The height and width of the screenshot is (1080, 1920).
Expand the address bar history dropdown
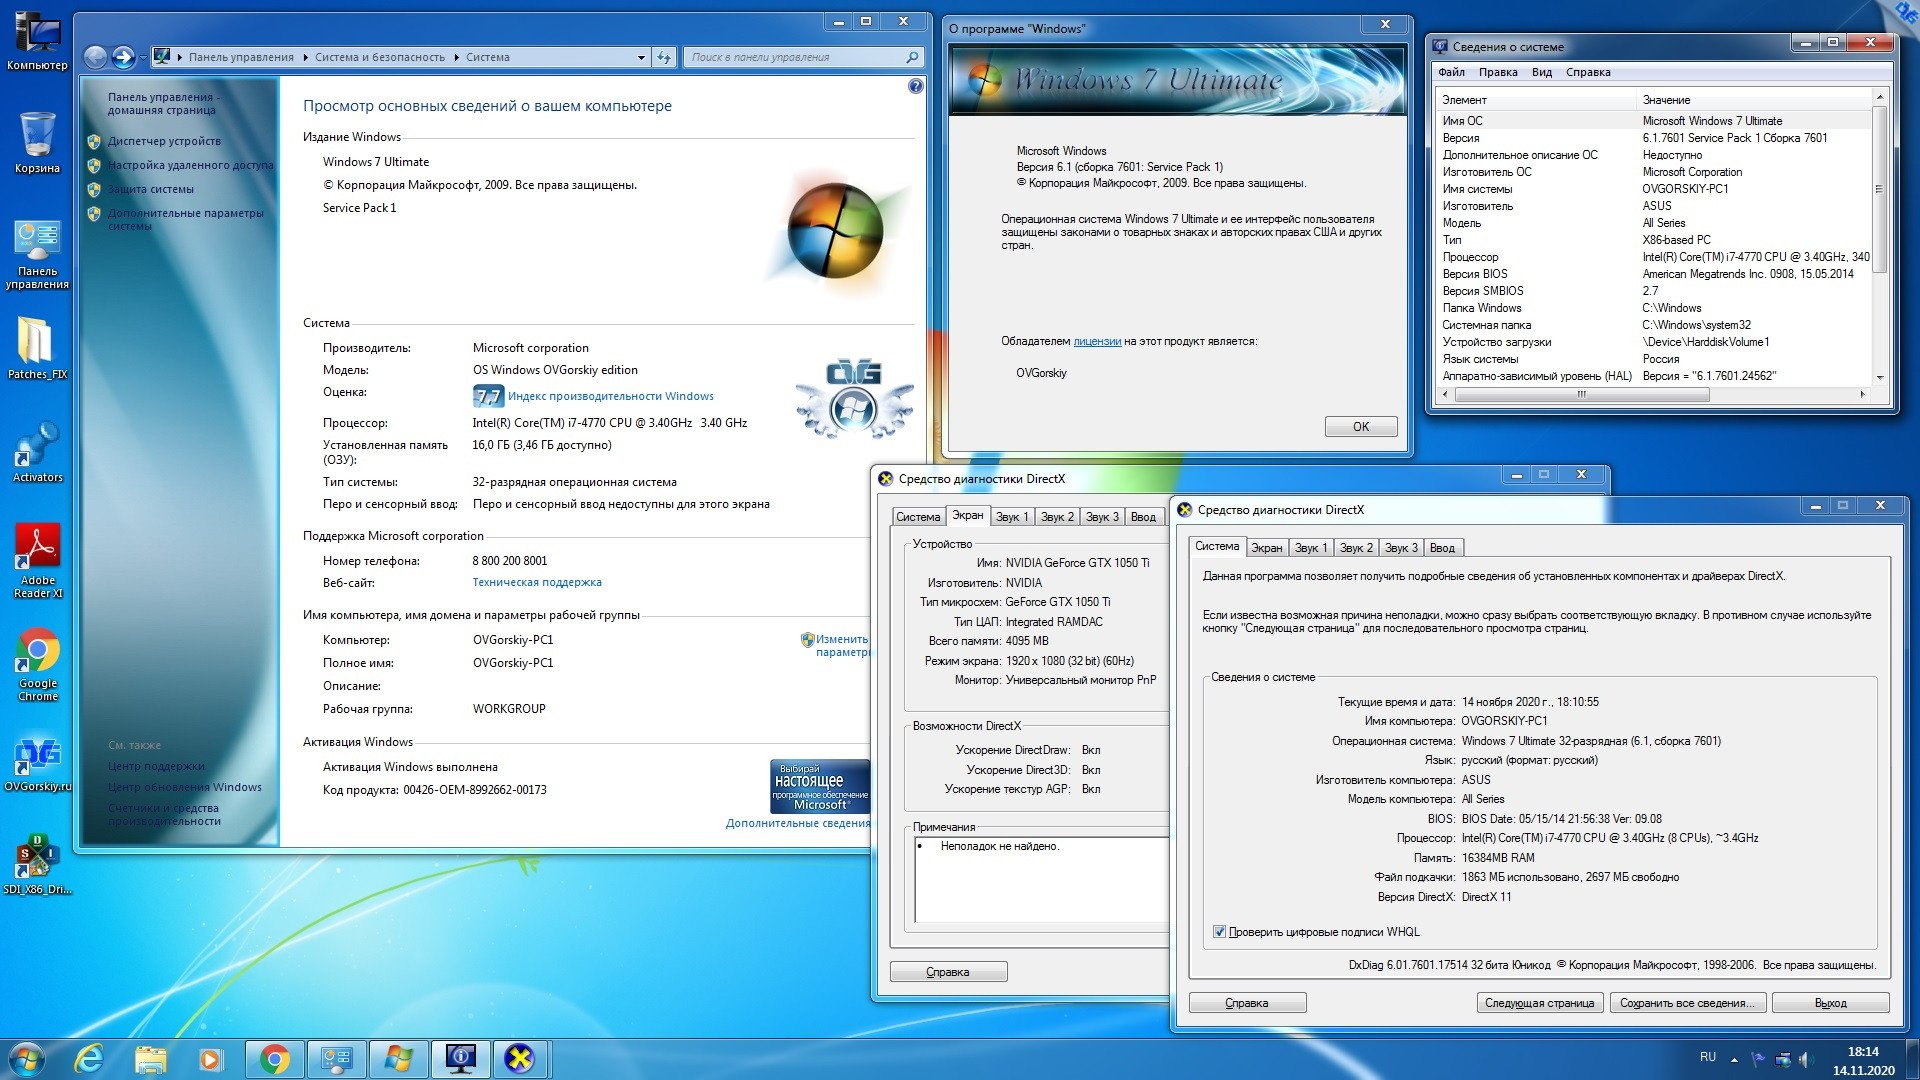click(x=641, y=57)
